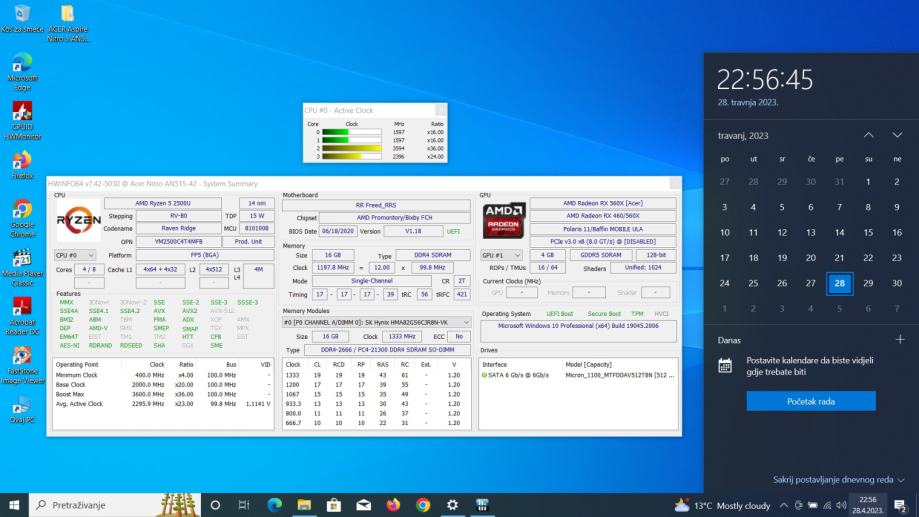Open the memory module selection dropdown

[x=378, y=322]
